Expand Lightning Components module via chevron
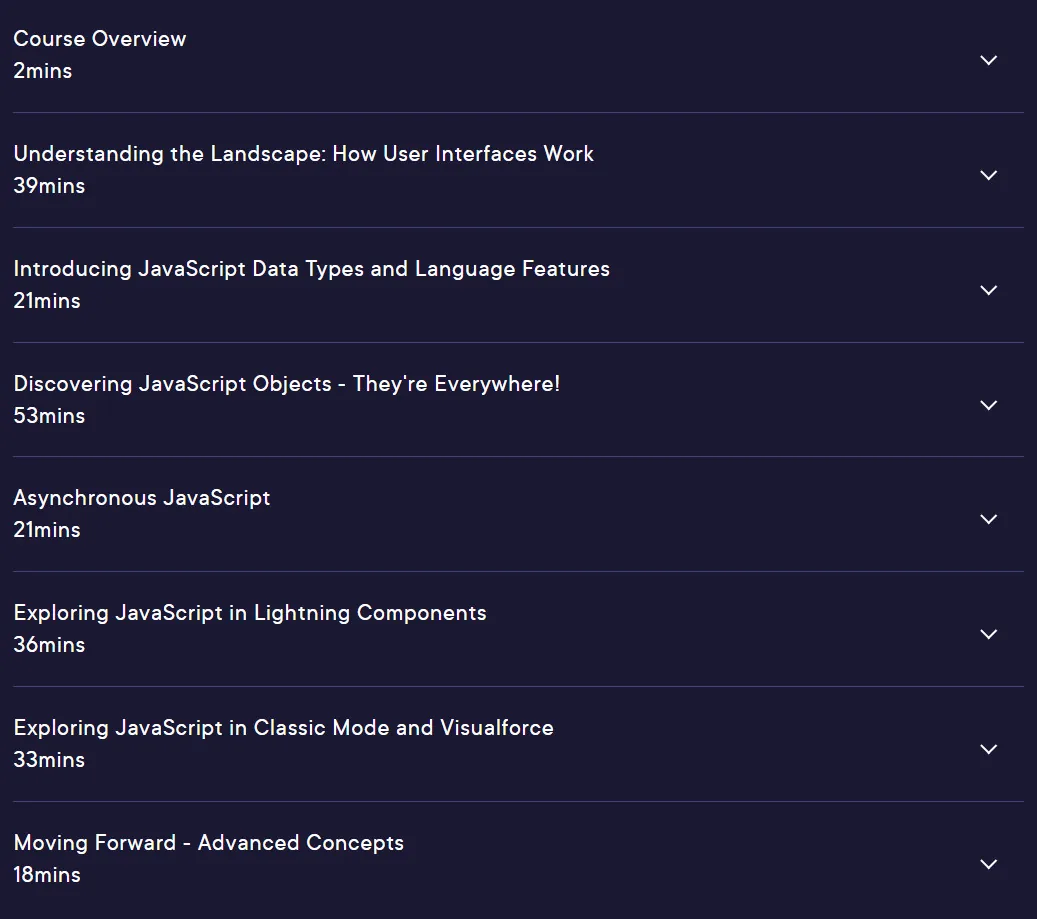The height and width of the screenshot is (919, 1037). click(988, 635)
